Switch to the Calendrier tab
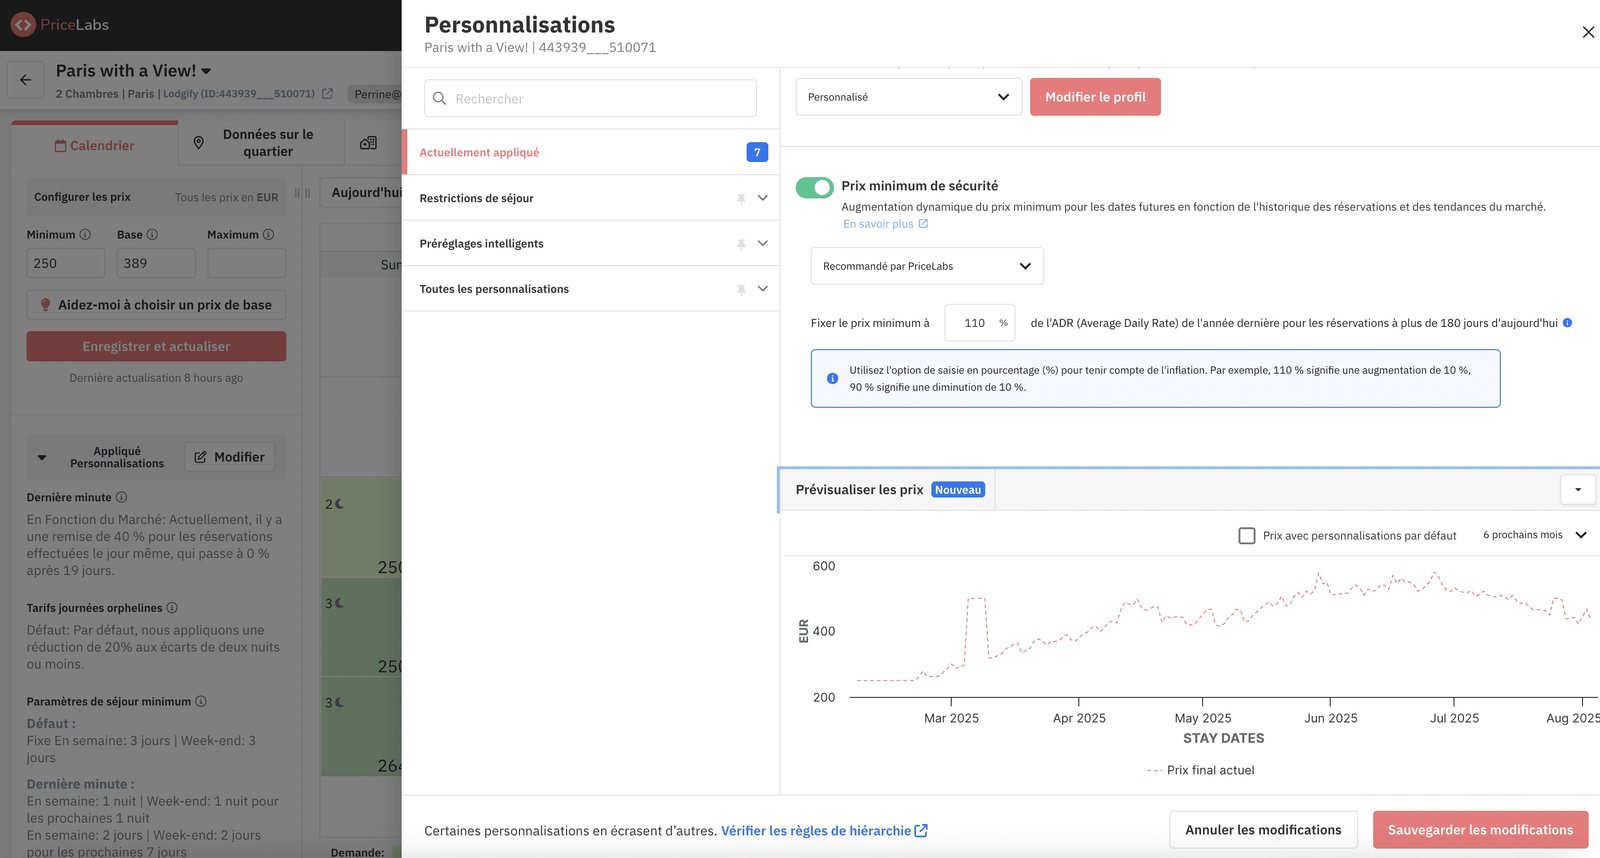The width and height of the screenshot is (1600, 858). point(95,145)
